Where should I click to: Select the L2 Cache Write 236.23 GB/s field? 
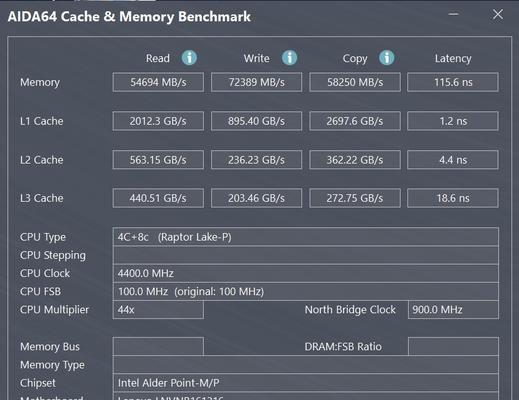pos(256,160)
